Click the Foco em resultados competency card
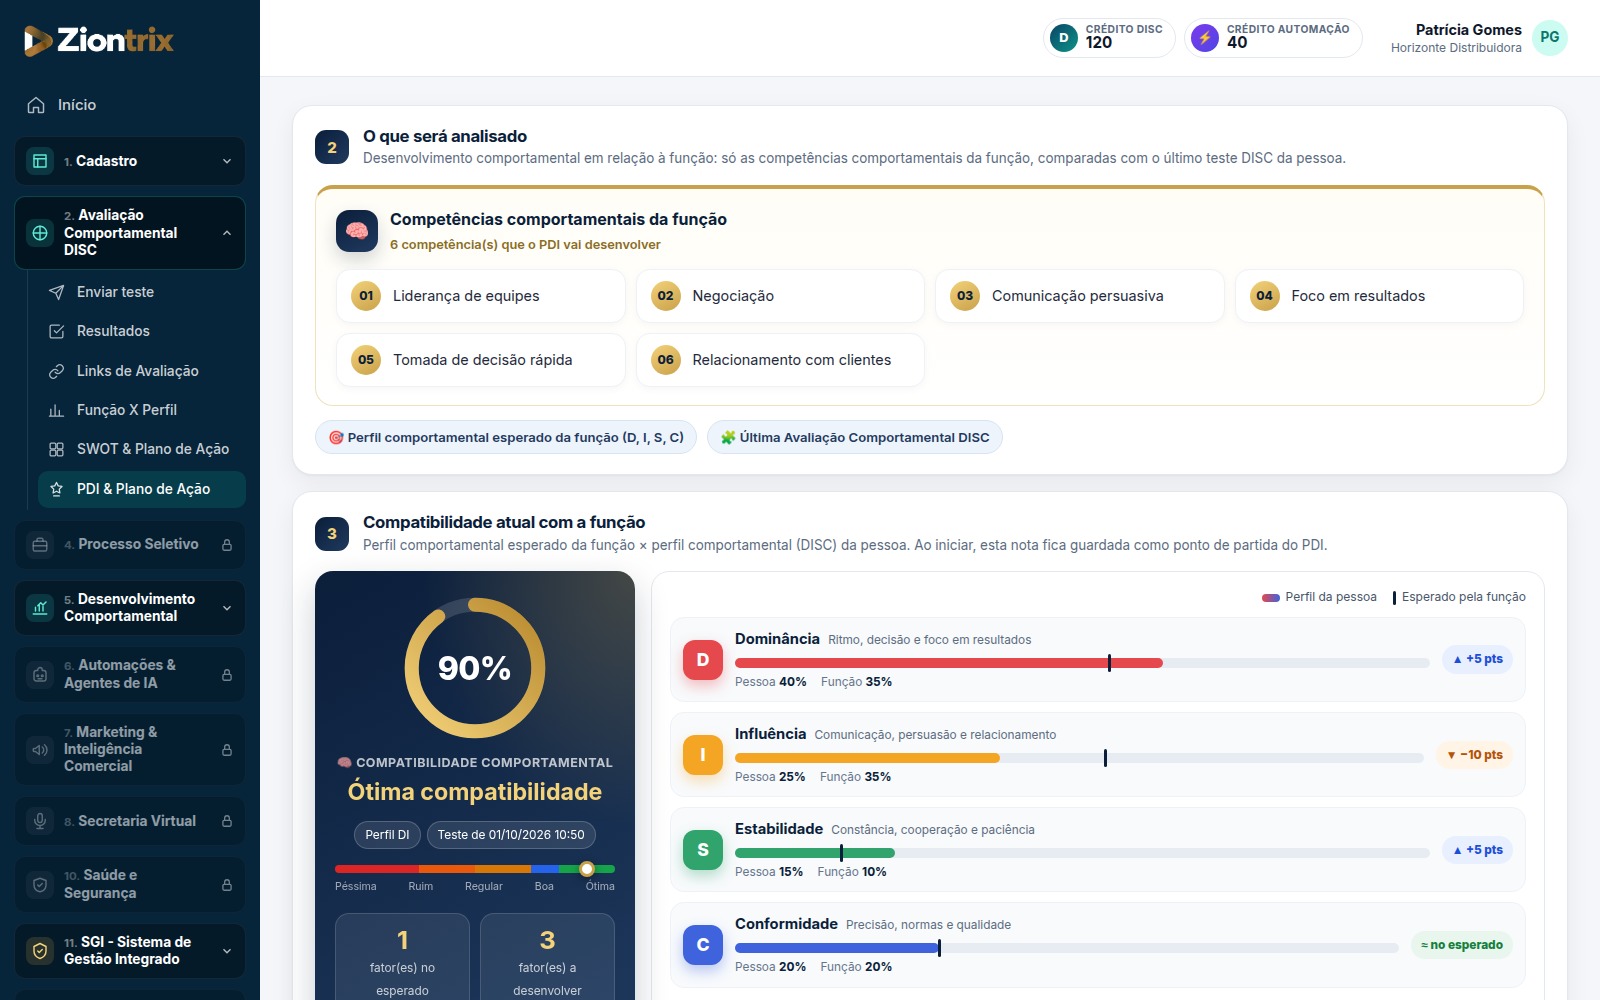Image resolution: width=1600 pixels, height=1000 pixels. 1379,296
